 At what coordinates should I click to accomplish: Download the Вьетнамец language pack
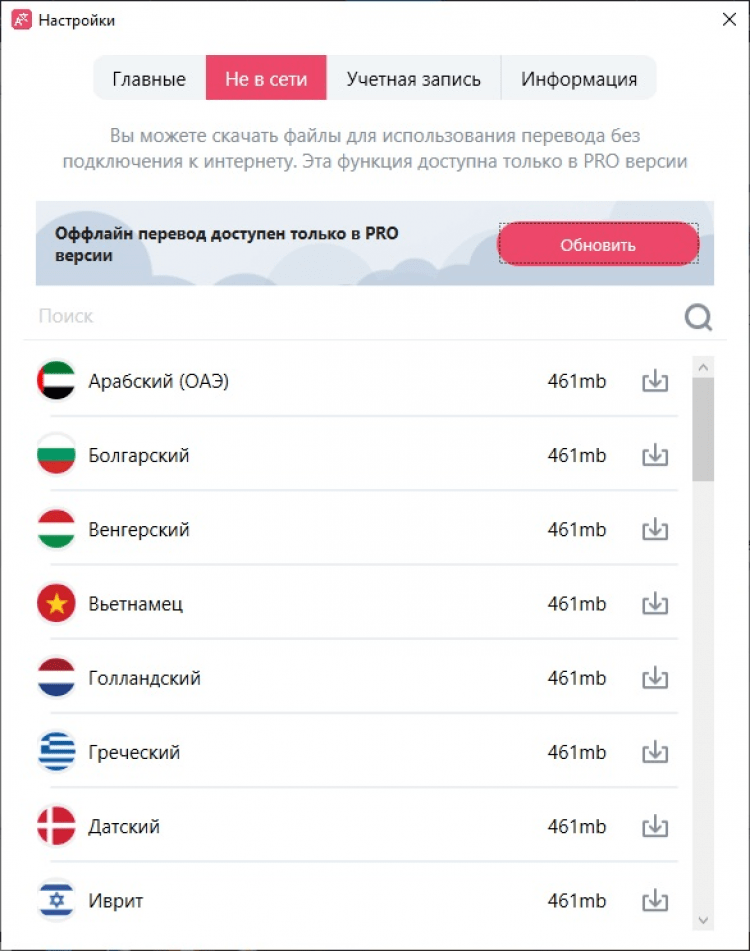click(x=655, y=603)
